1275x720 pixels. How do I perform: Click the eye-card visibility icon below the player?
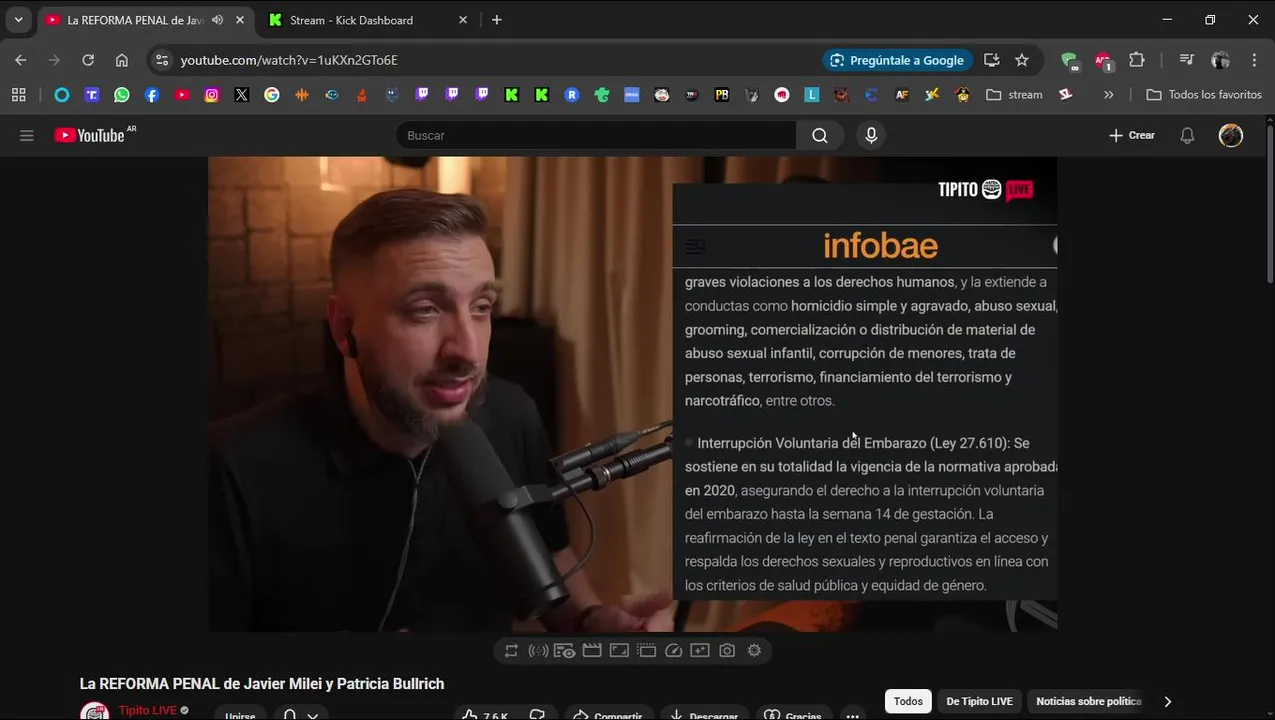pyautogui.click(x=565, y=650)
